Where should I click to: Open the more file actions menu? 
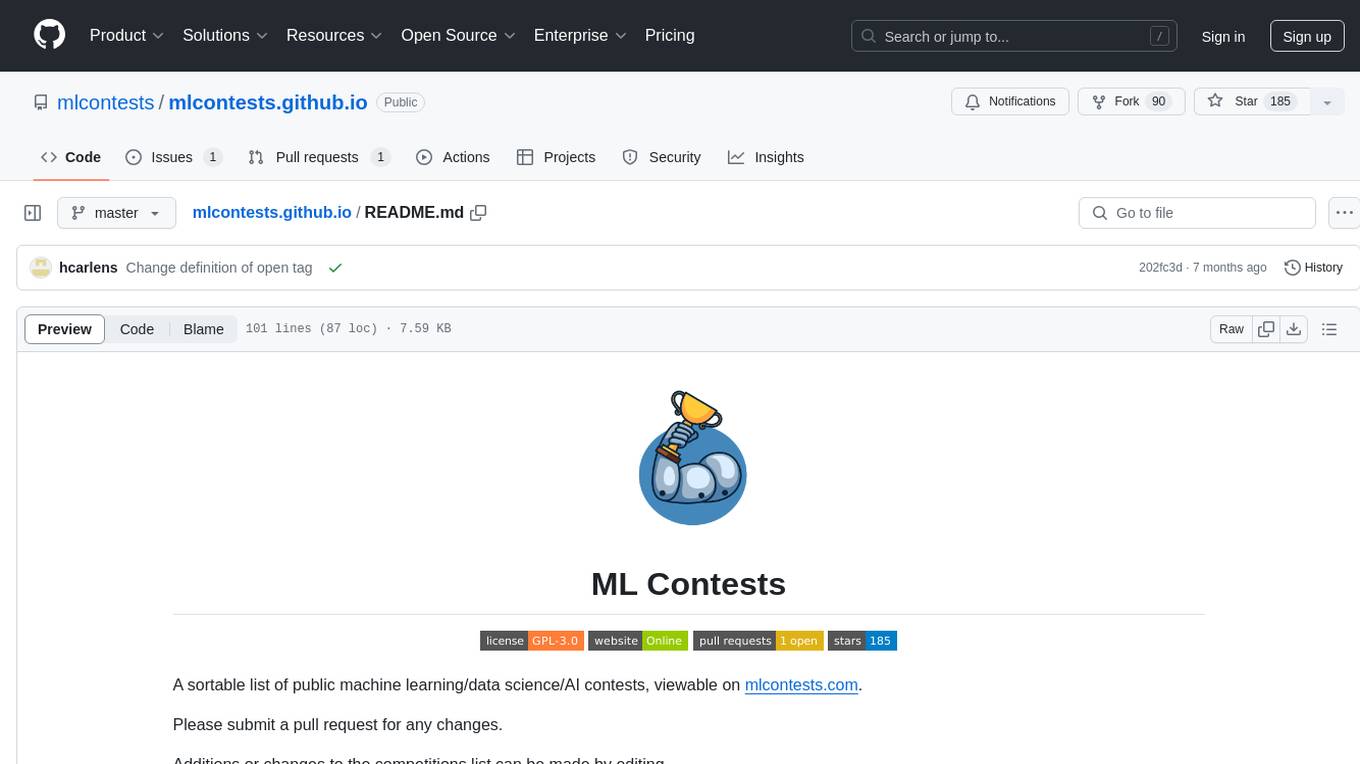[1344, 213]
